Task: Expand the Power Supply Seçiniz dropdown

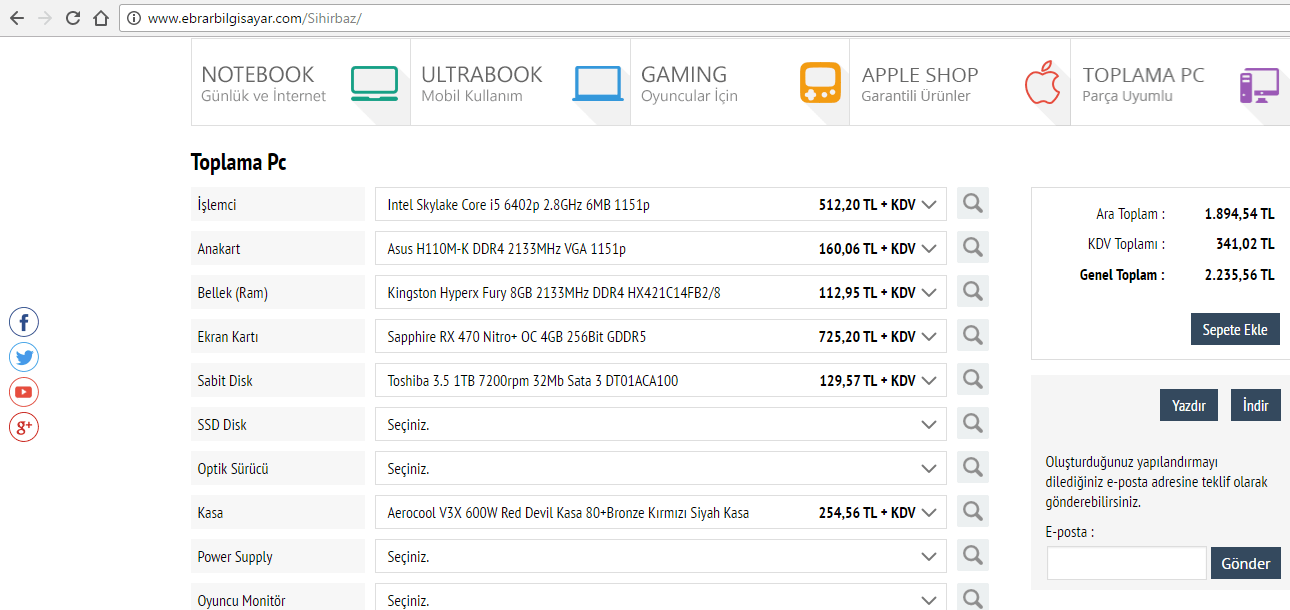Action: [661, 557]
